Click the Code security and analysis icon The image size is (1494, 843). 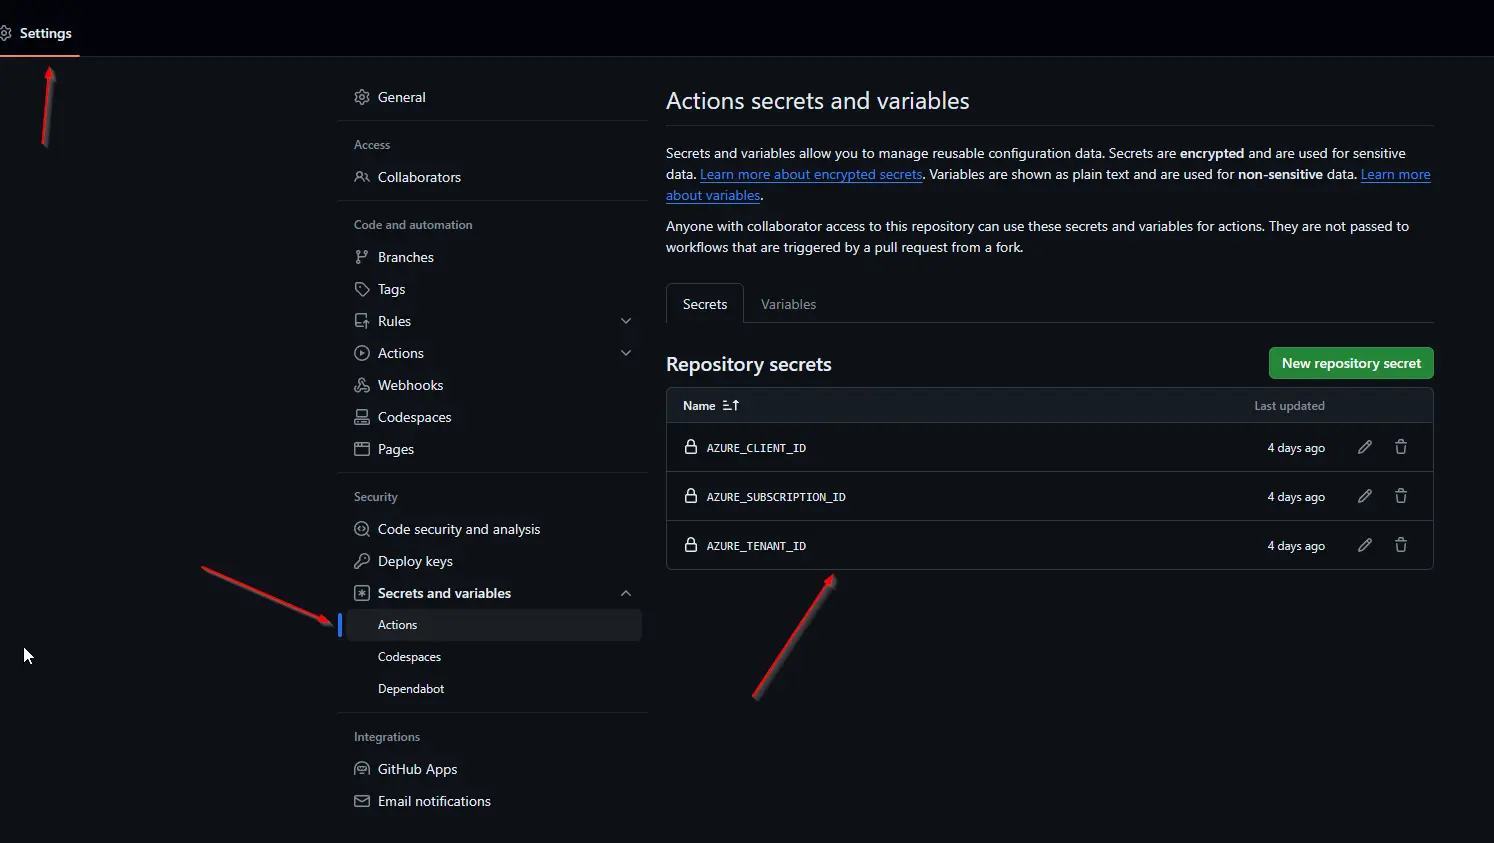point(362,529)
